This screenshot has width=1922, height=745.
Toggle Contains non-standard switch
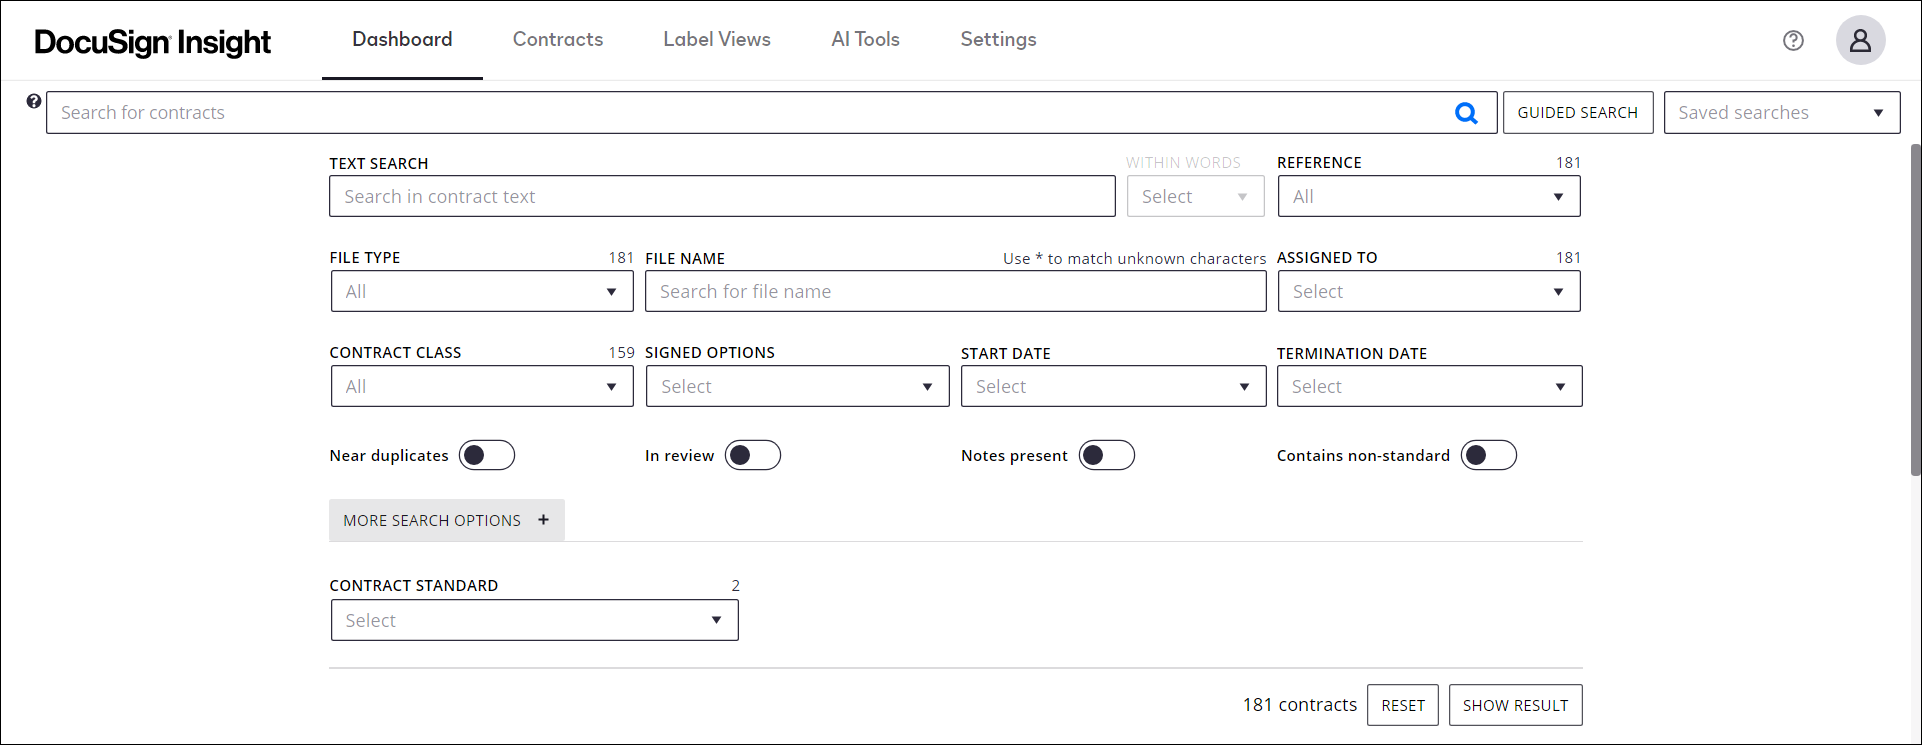click(x=1489, y=456)
